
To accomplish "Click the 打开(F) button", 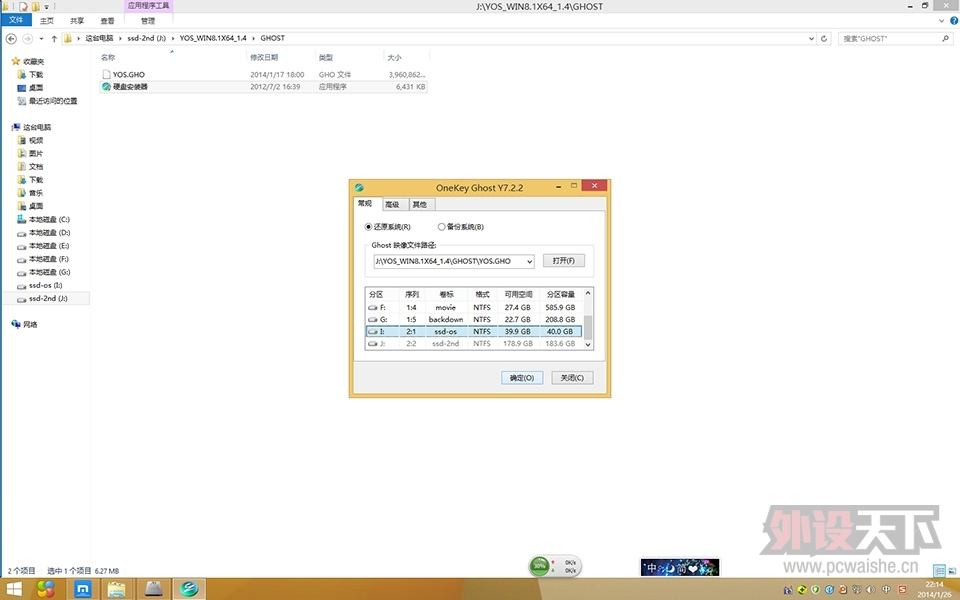I will click(563, 261).
